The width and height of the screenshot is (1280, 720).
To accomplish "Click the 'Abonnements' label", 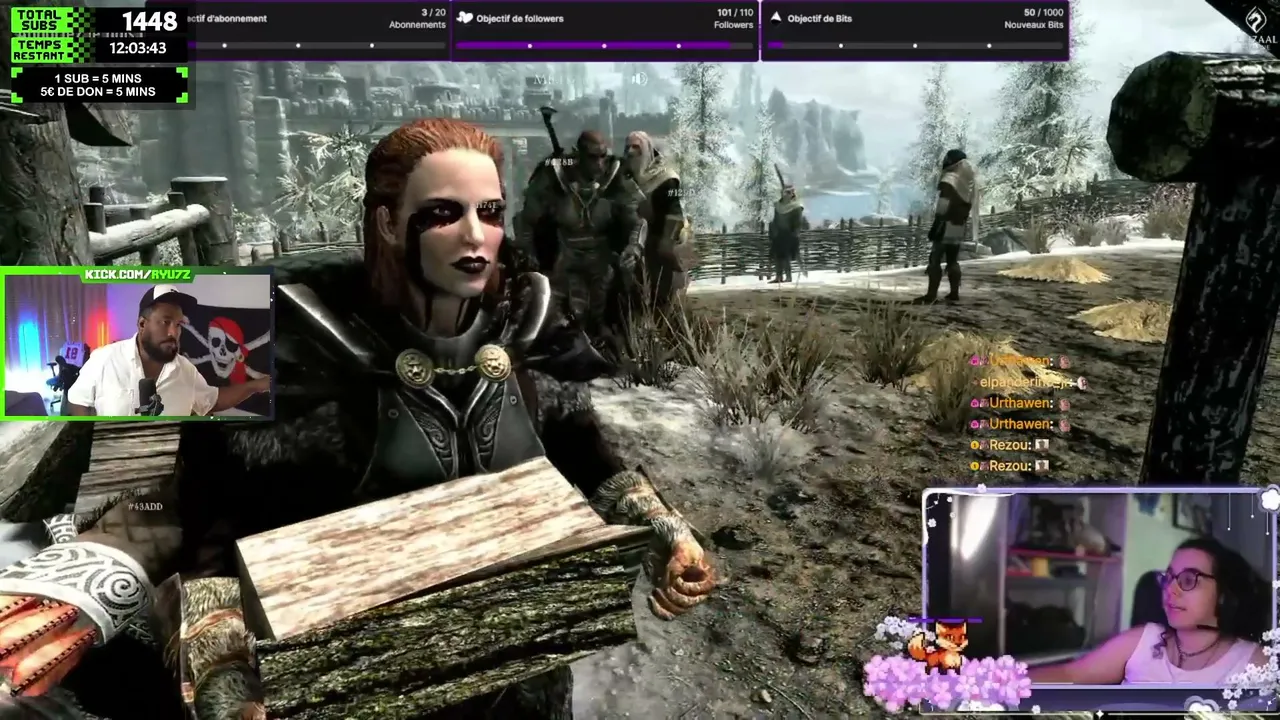I will pos(417,25).
